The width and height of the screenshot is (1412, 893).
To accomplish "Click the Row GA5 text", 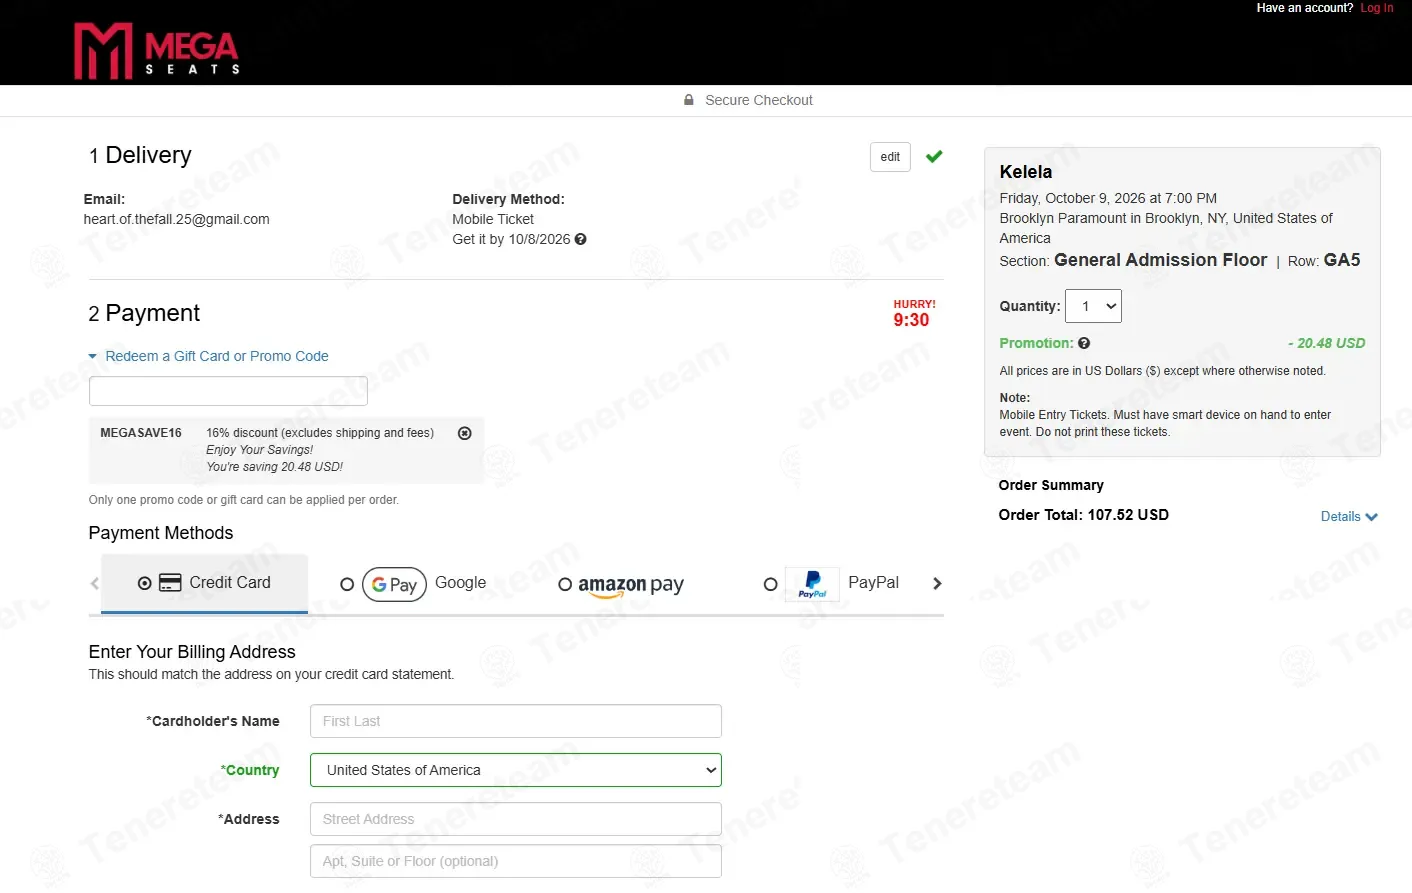I will point(1324,260).
